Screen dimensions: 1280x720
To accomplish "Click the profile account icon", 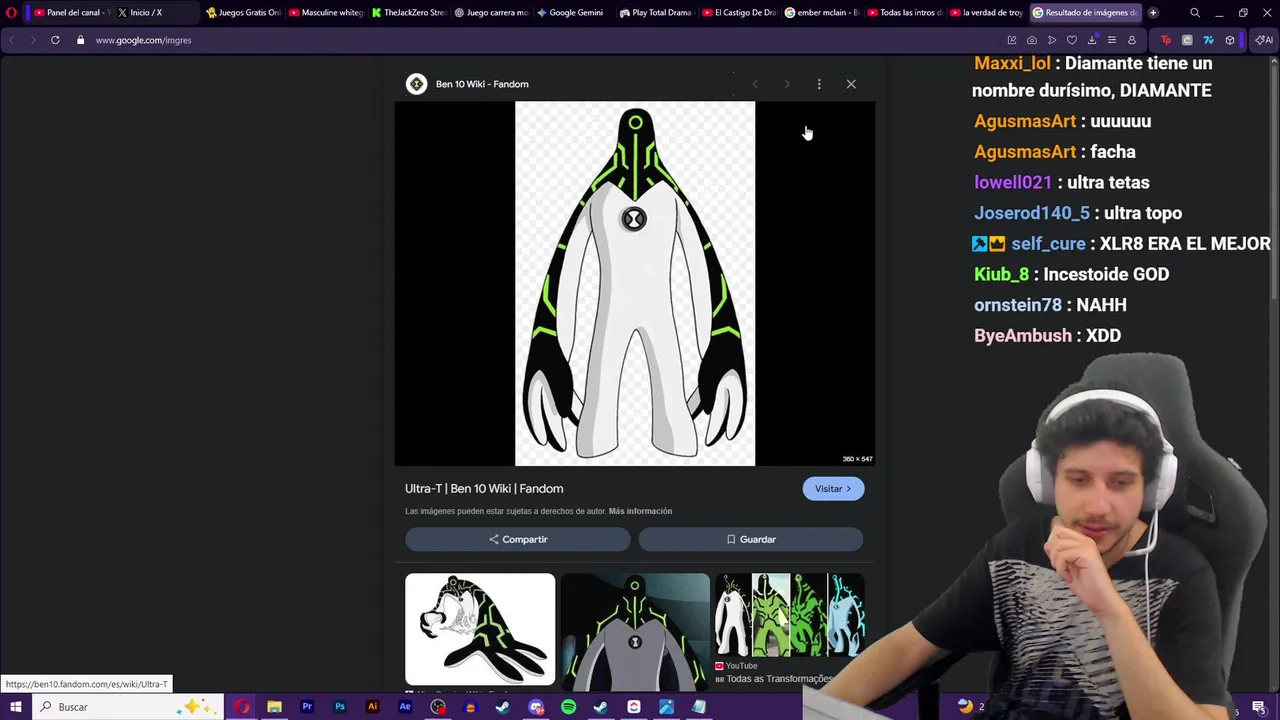I will (1132, 40).
